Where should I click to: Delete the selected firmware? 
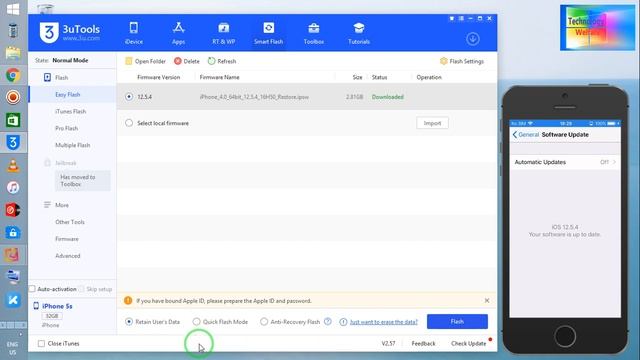[187, 61]
